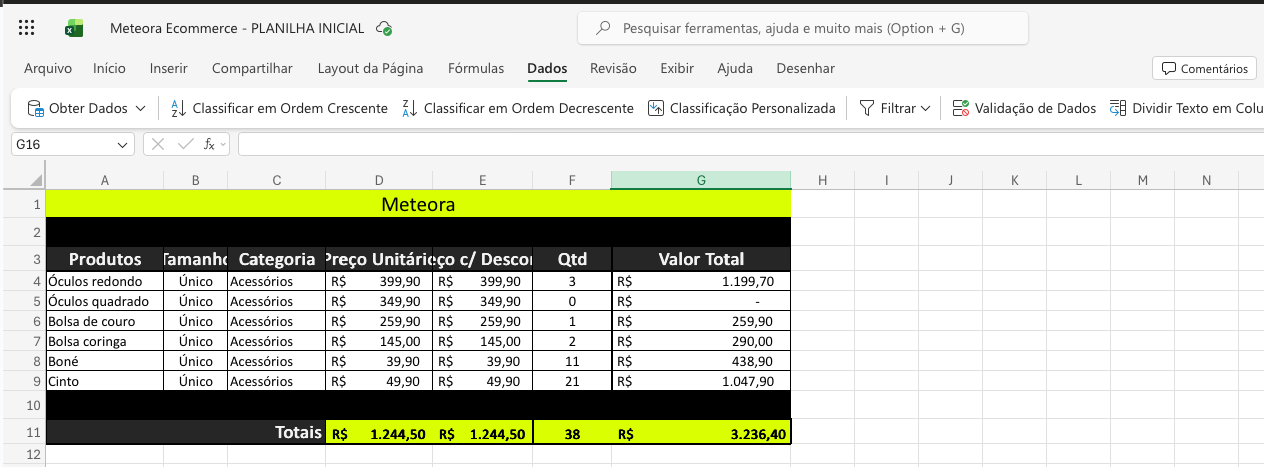Click quantity 21 in the Cinto row
Screen dimensions: 1264x467
pyautogui.click(x=572, y=381)
